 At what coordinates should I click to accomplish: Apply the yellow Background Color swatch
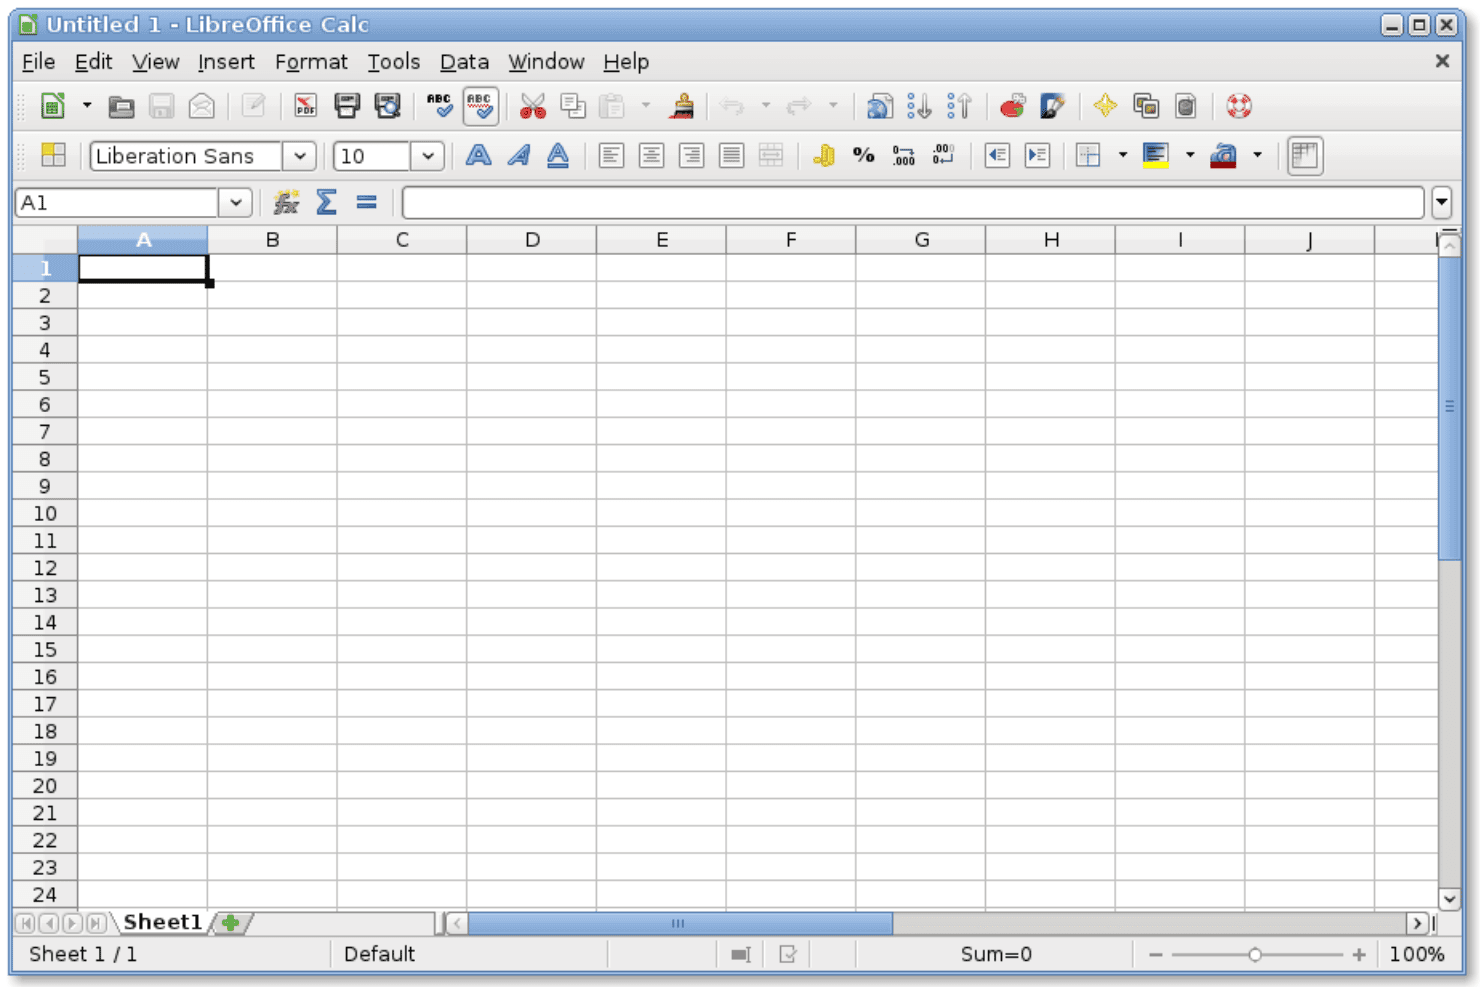click(x=1156, y=156)
